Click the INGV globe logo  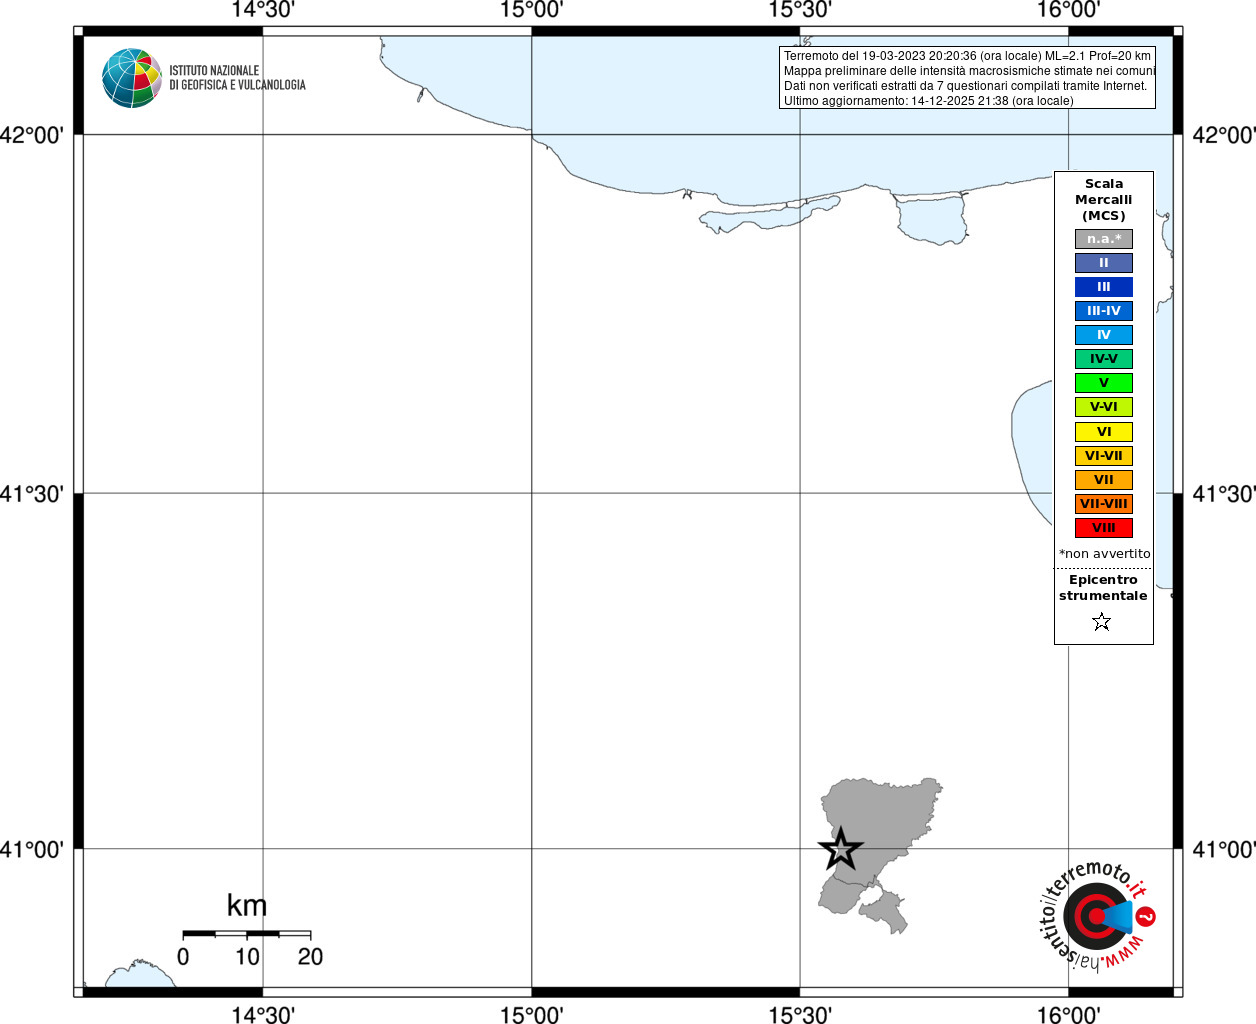(x=132, y=78)
